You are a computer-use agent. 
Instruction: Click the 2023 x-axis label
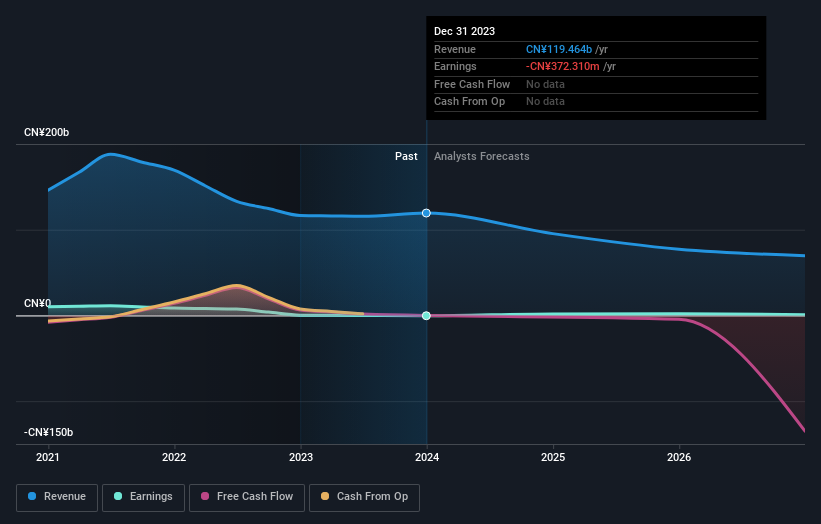point(301,458)
